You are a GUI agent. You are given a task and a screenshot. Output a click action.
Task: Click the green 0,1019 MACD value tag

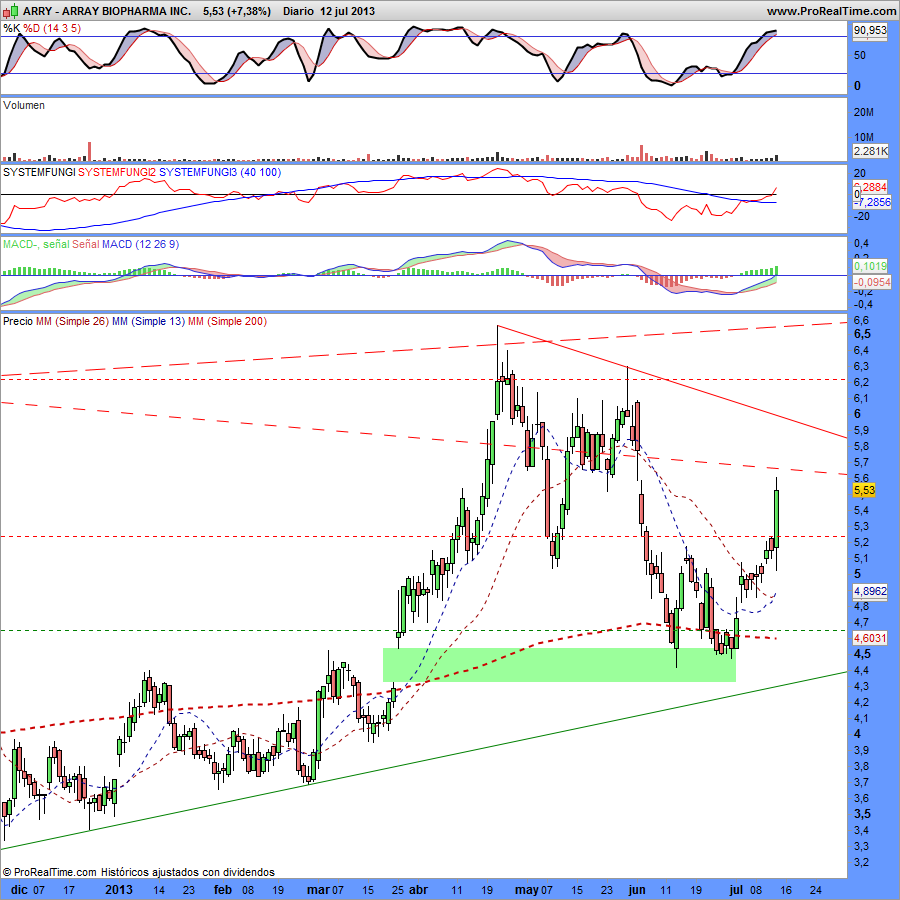pyautogui.click(x=871, y=266)
